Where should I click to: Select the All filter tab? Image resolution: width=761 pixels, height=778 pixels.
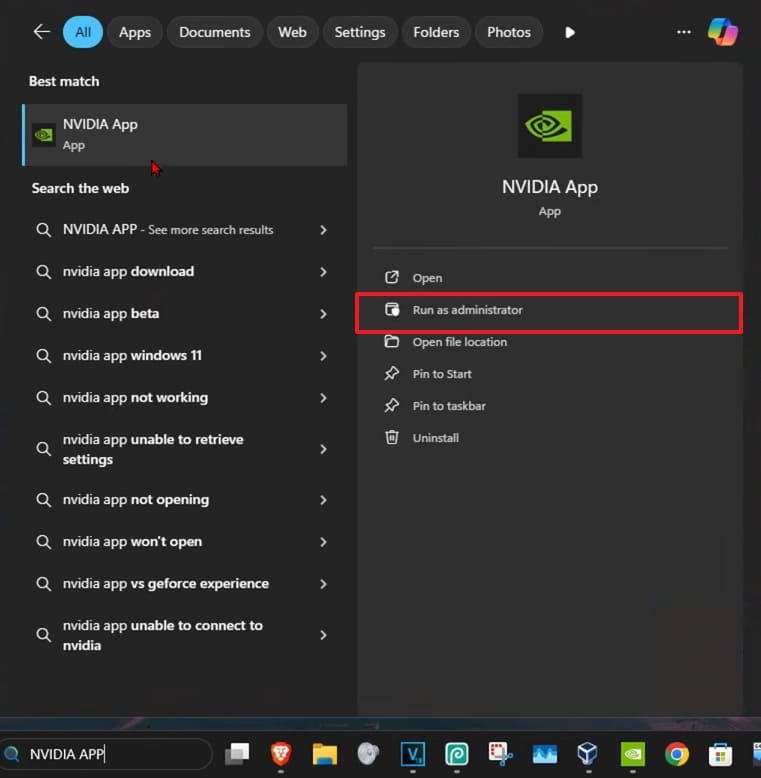coord(83,32)
